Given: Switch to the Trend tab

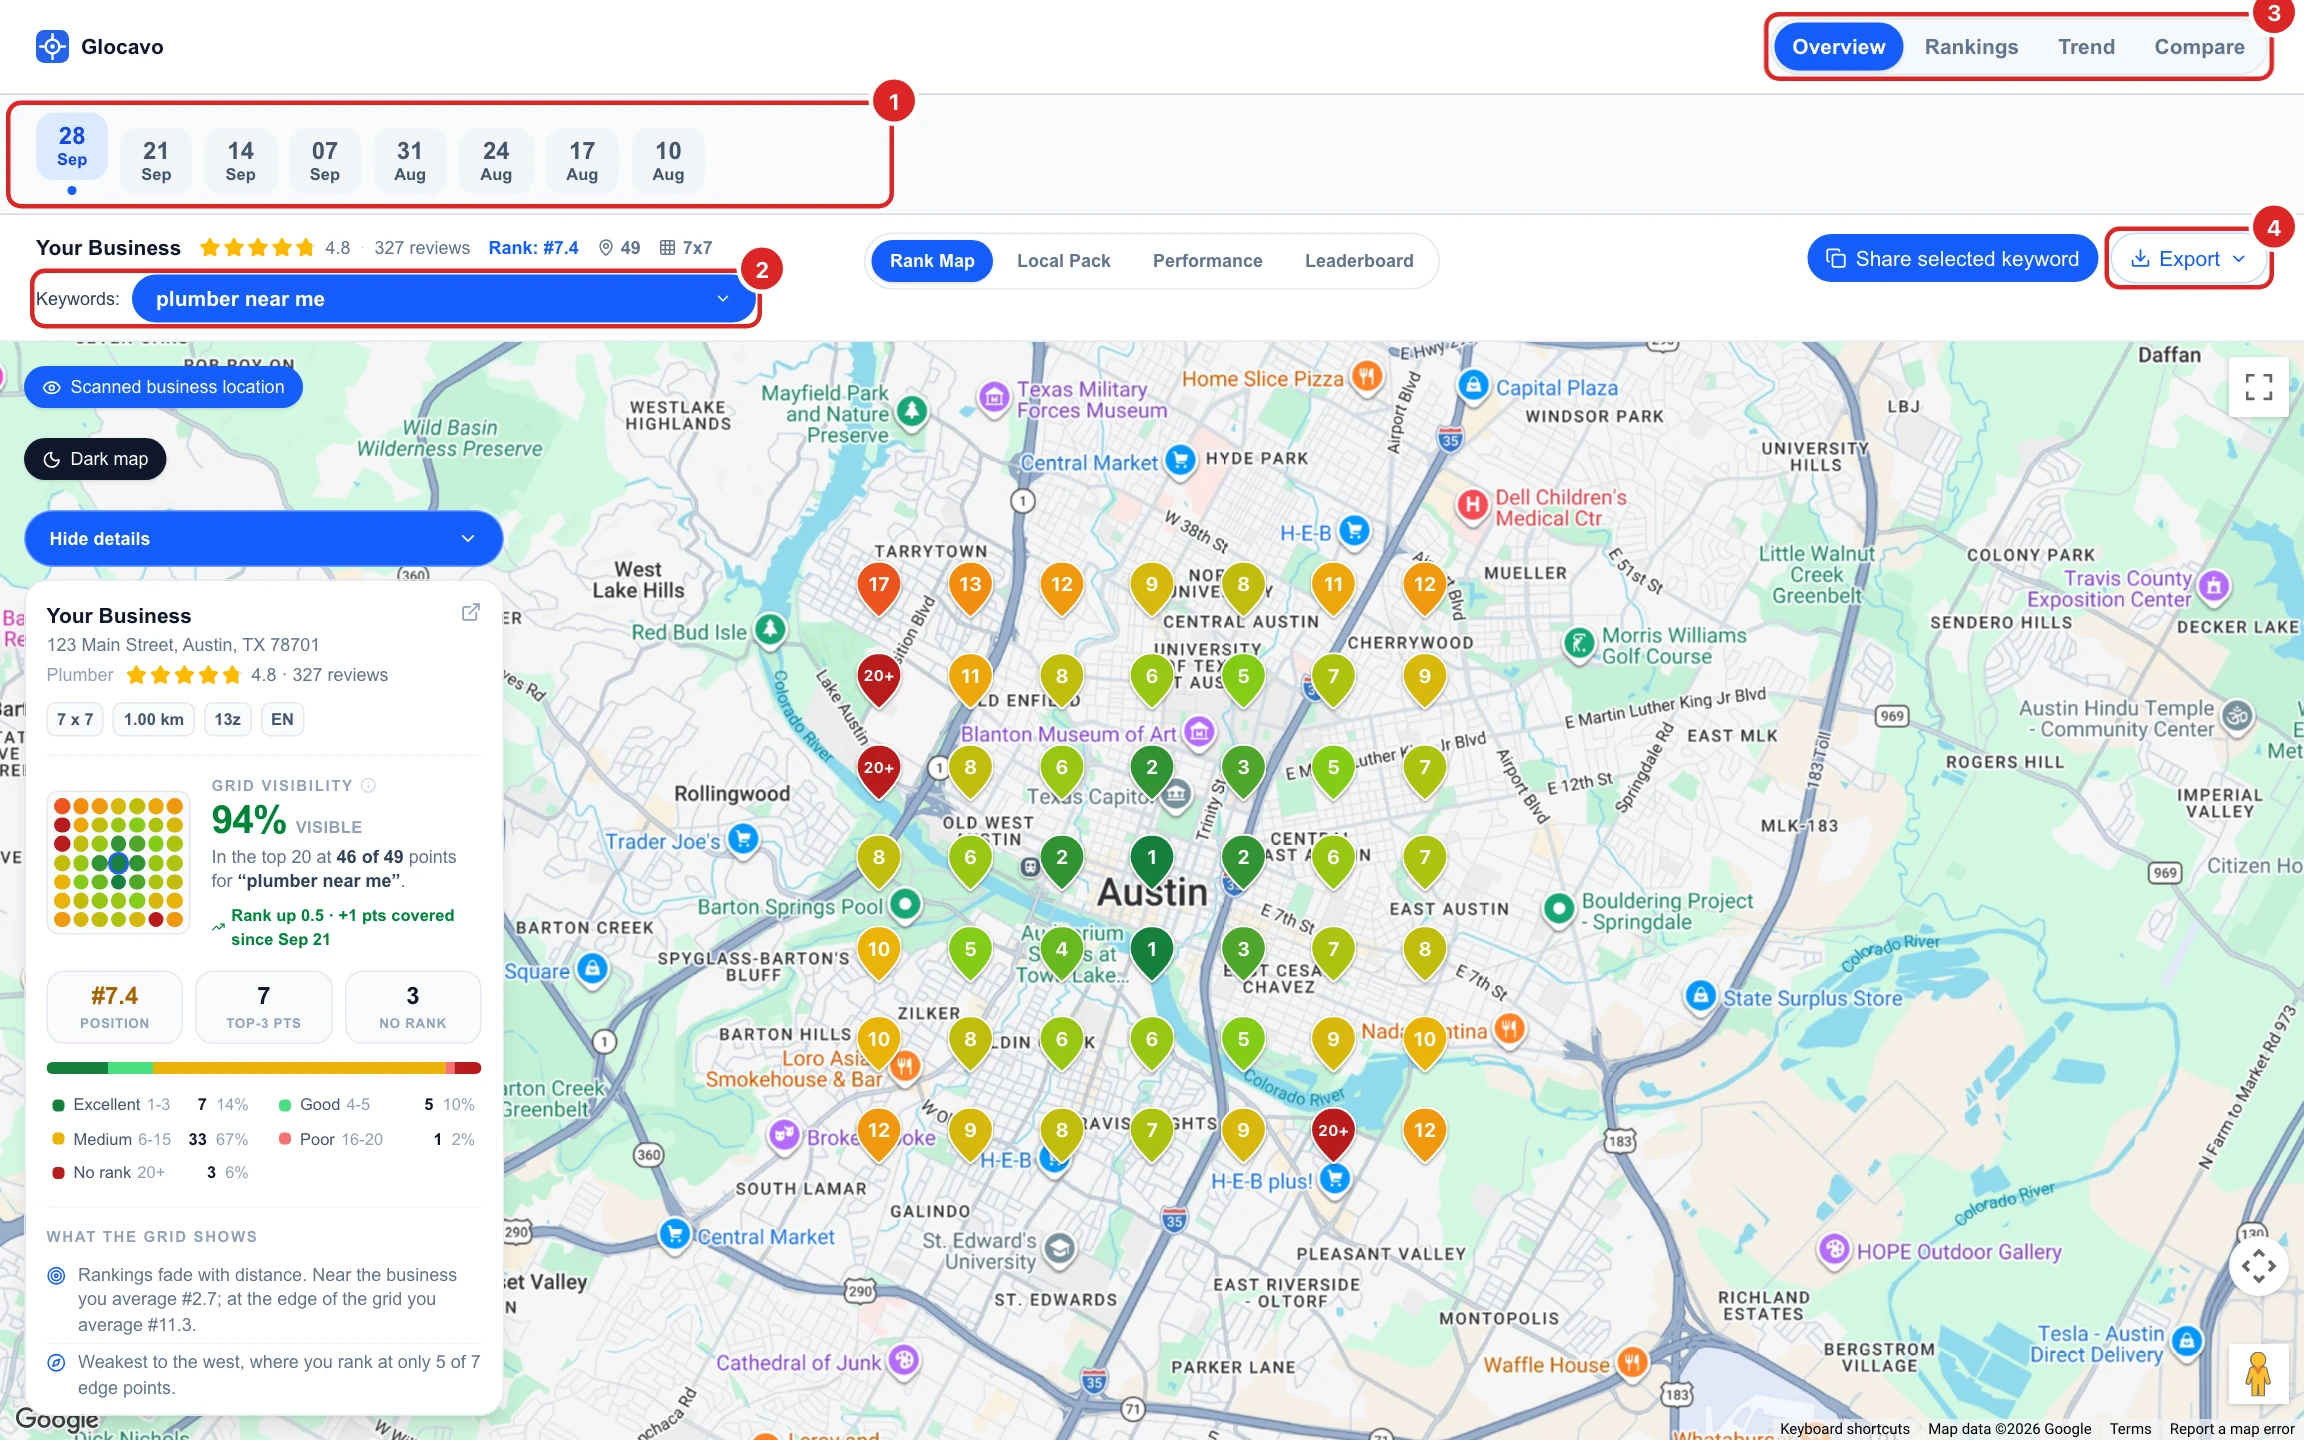Looking at the screenshot, I should 2086,47.
